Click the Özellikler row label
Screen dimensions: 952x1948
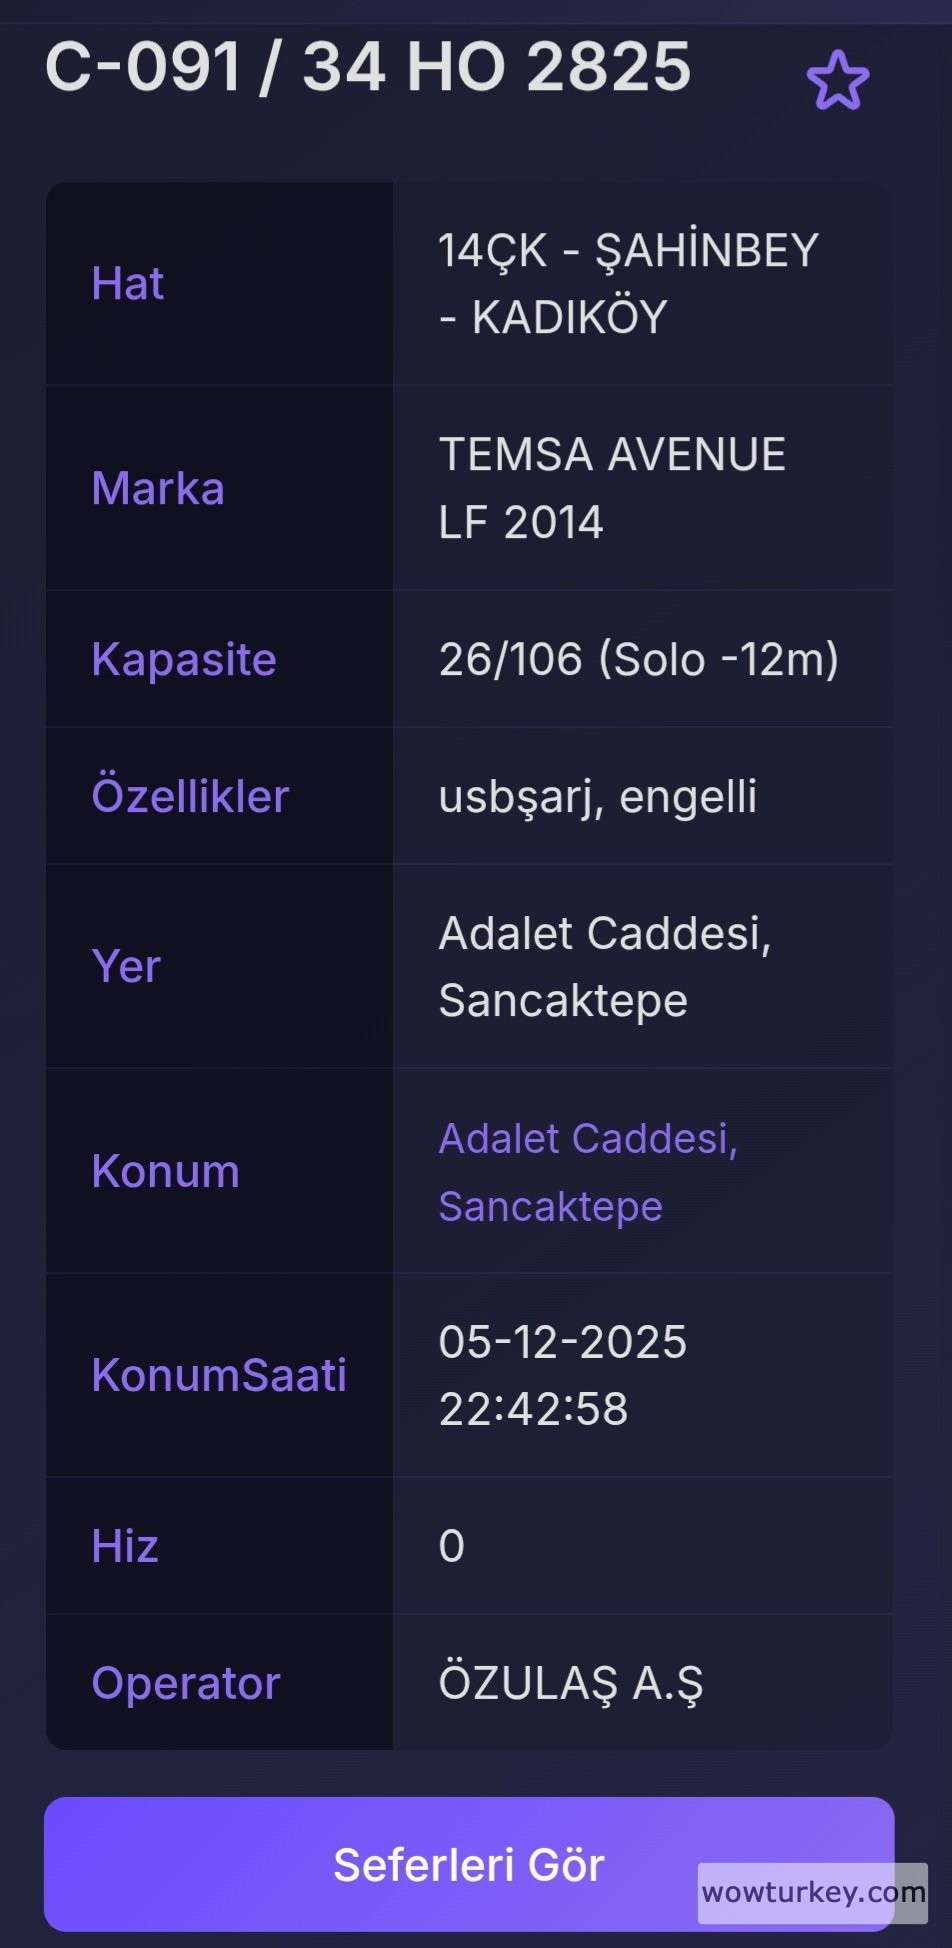(190, 797)
